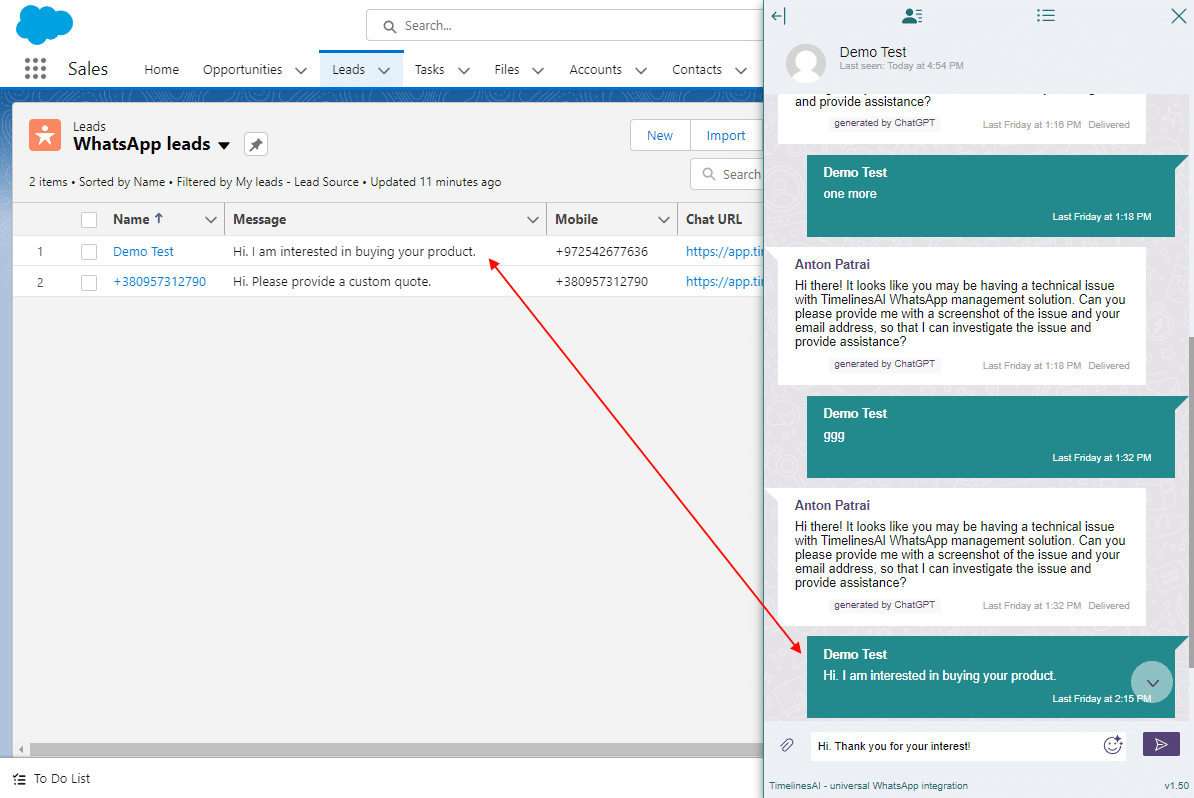Go to the Home tab
The image size is (1194, 798).
[x=161, y=69]
